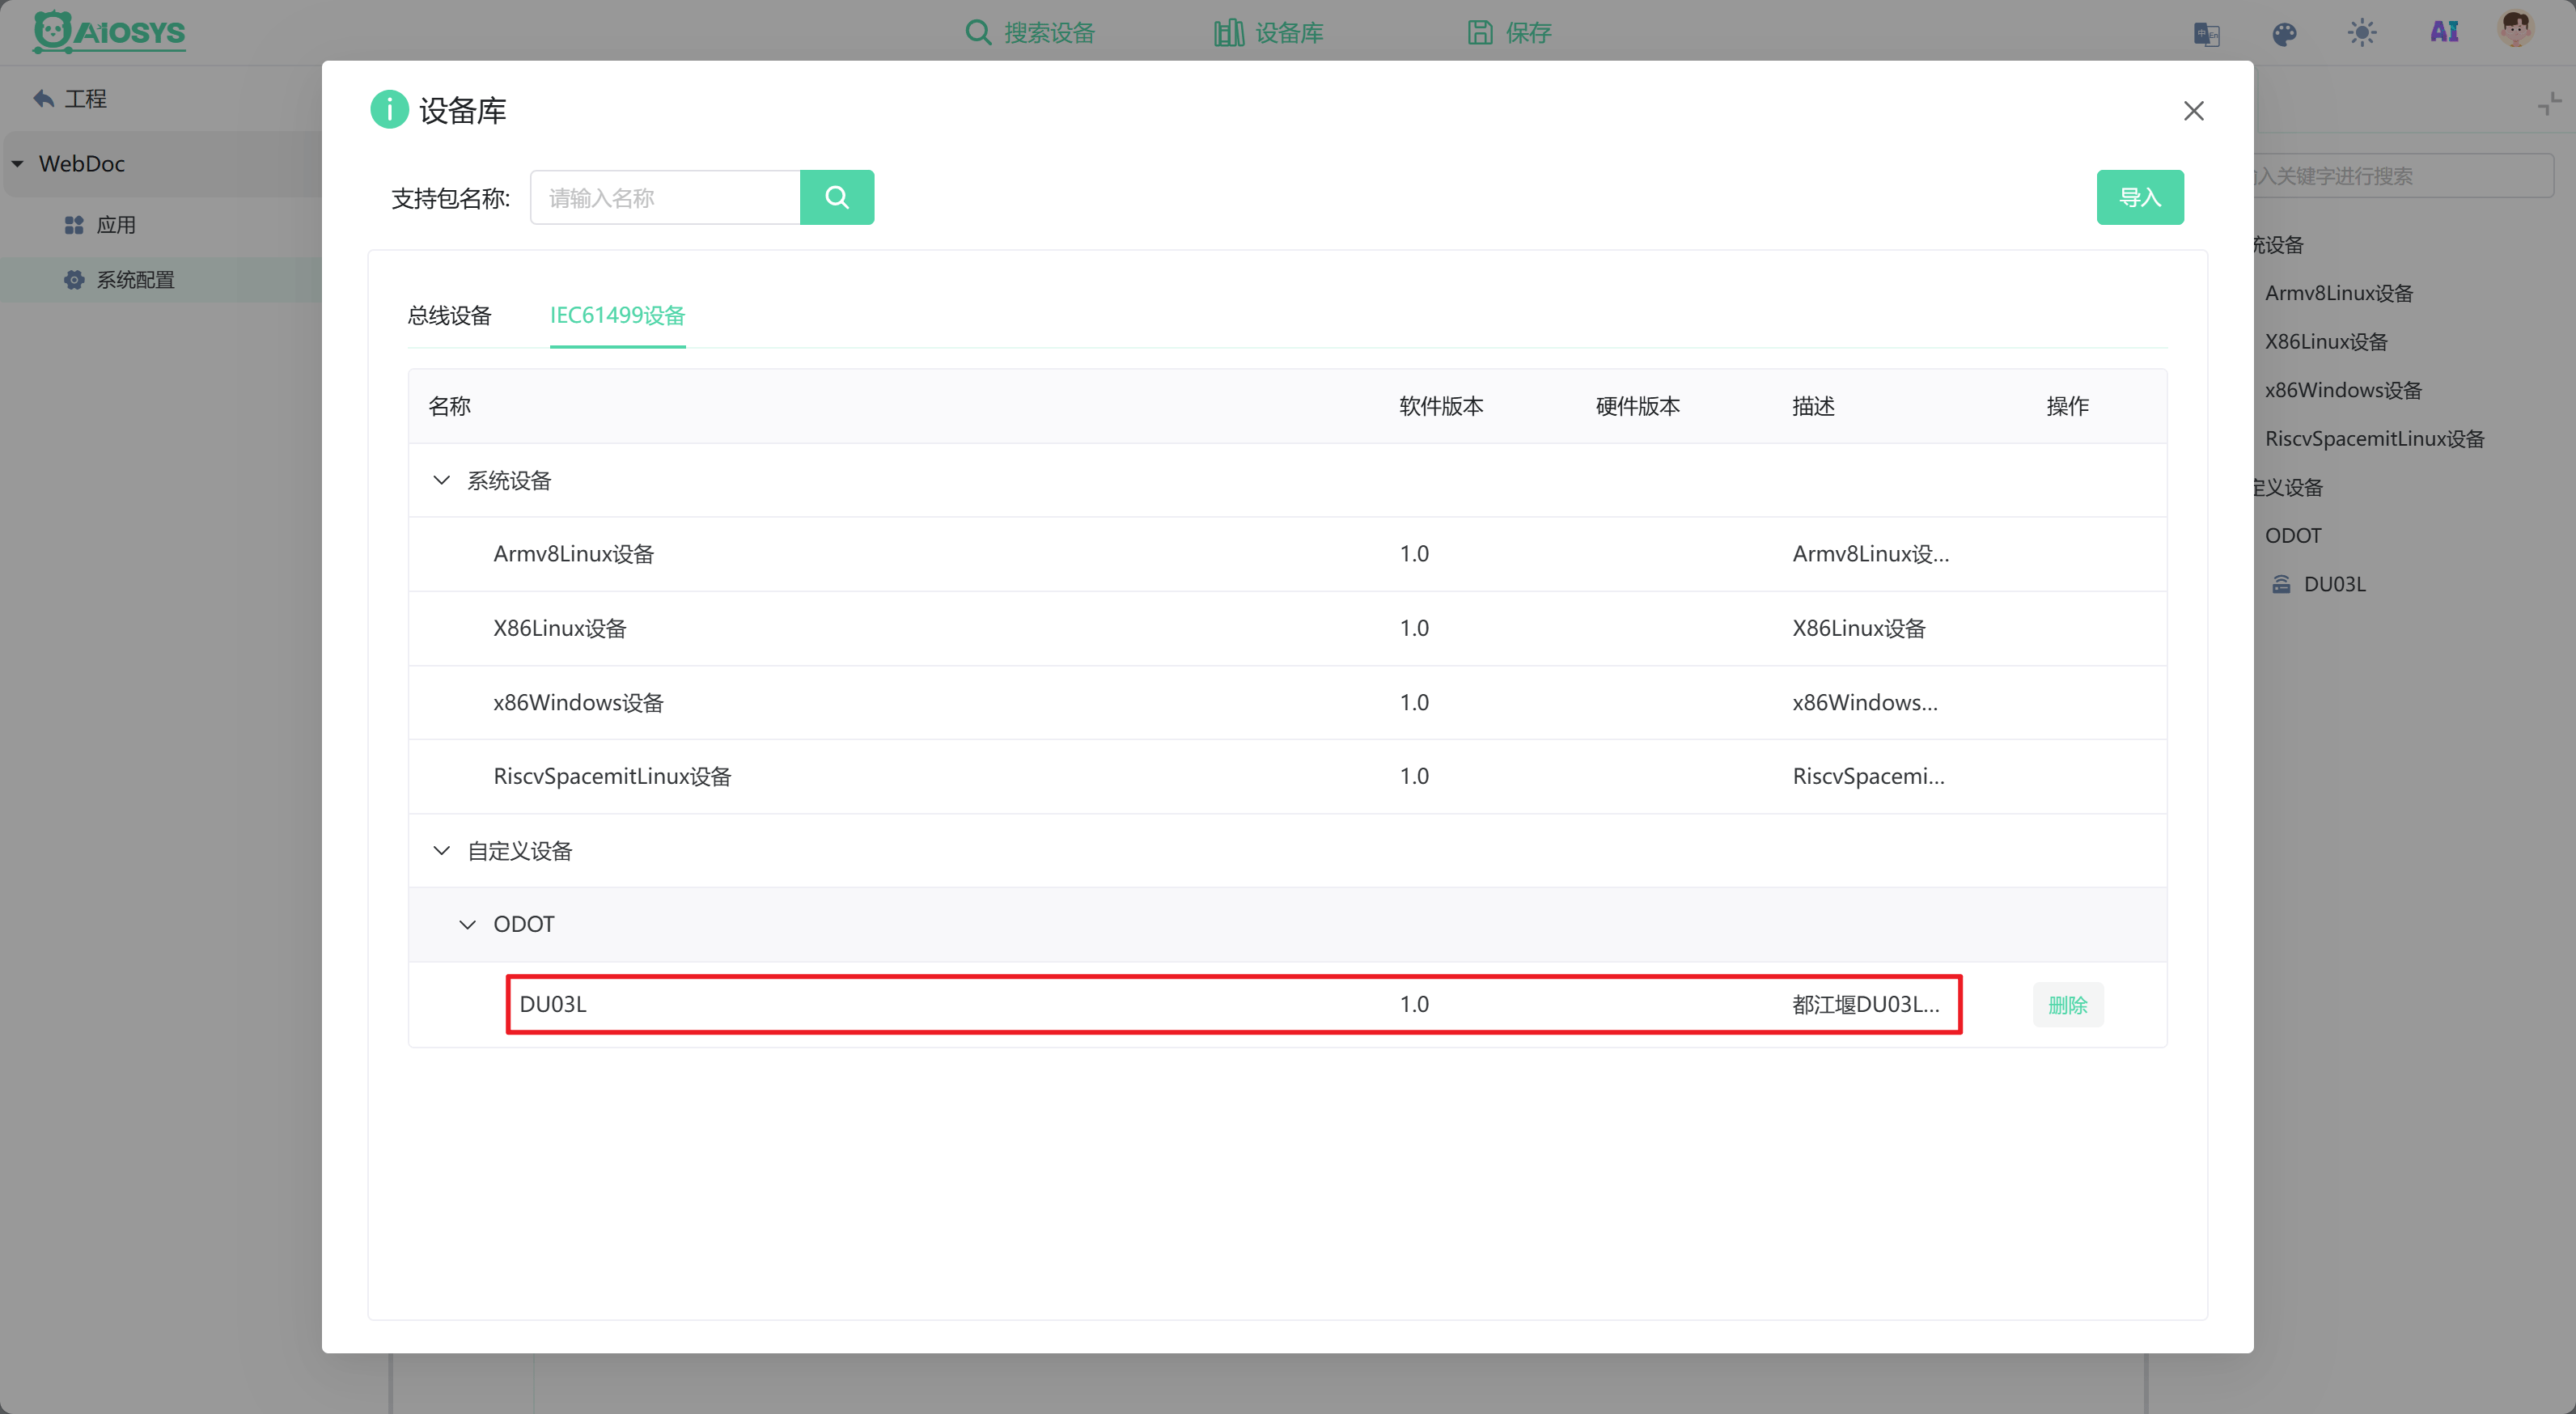Select X86Linux设备 in right panel list

[2325, 342]
